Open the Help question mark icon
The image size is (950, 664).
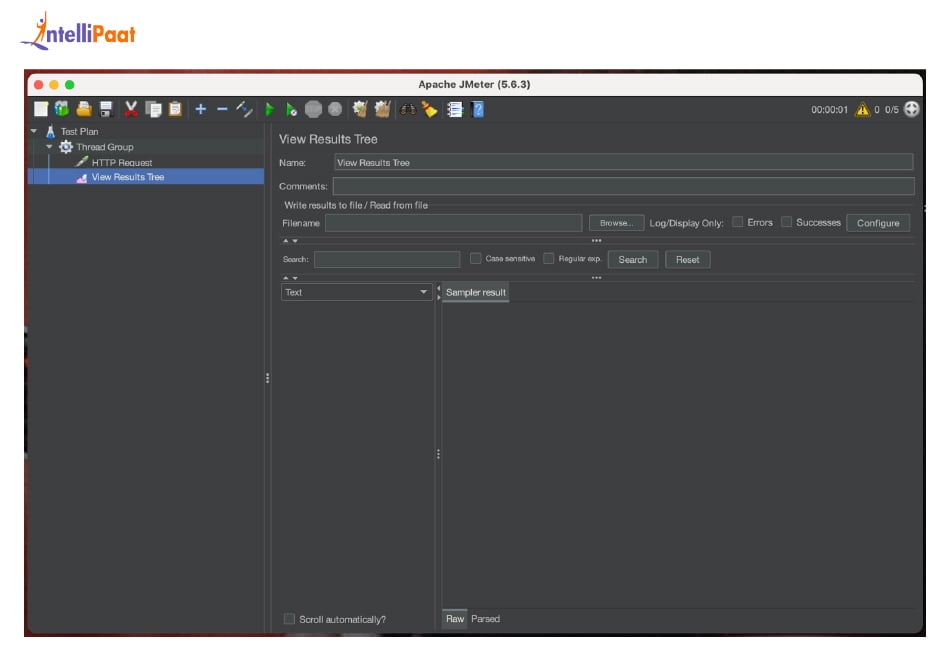(477, 109)
